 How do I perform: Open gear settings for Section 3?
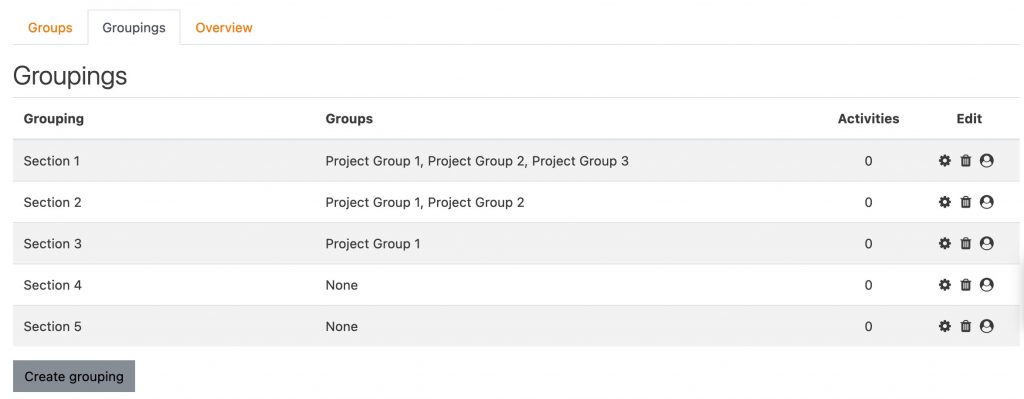pyautogui.click(x=944, y=244)
